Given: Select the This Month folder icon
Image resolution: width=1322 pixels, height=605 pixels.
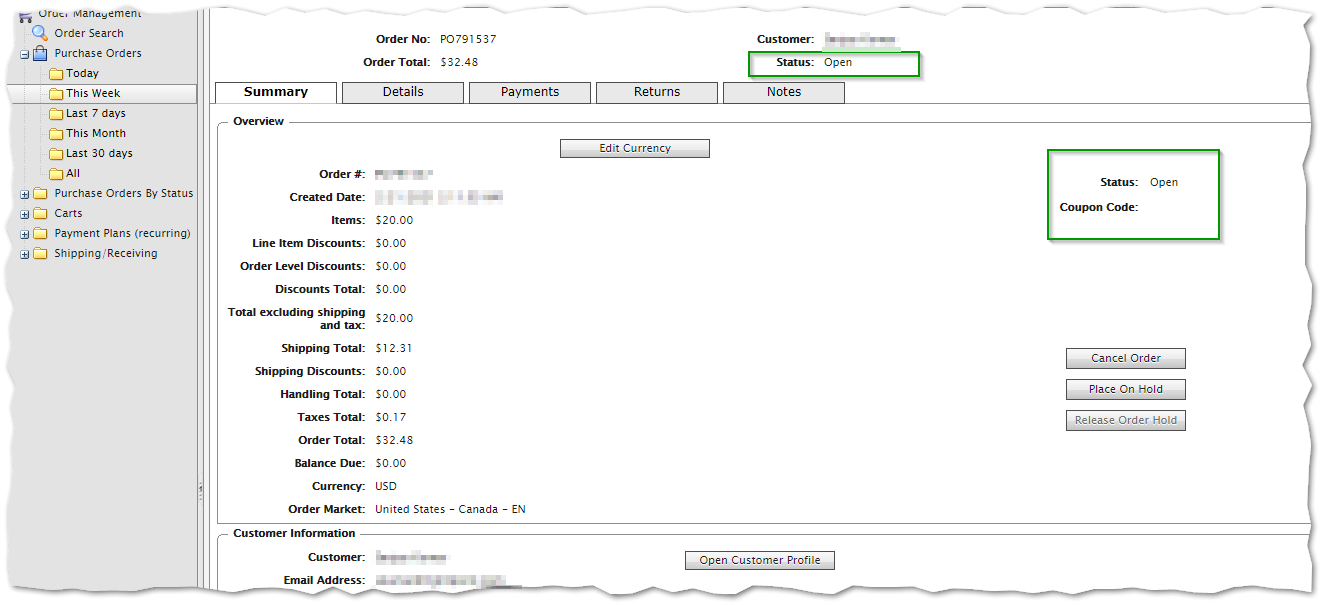Looking at the screenshot, I should [x=57, y=134].
